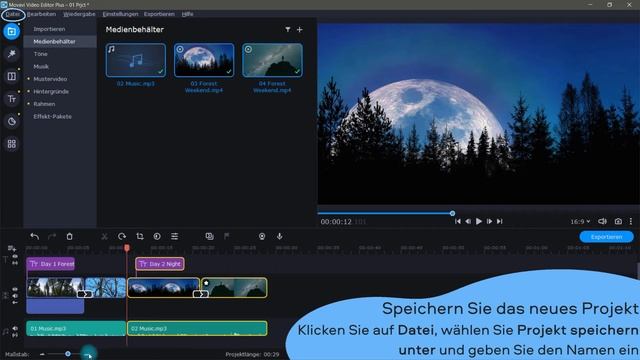Redo the last action
The image size is (640, 360).
coord(52,236)
